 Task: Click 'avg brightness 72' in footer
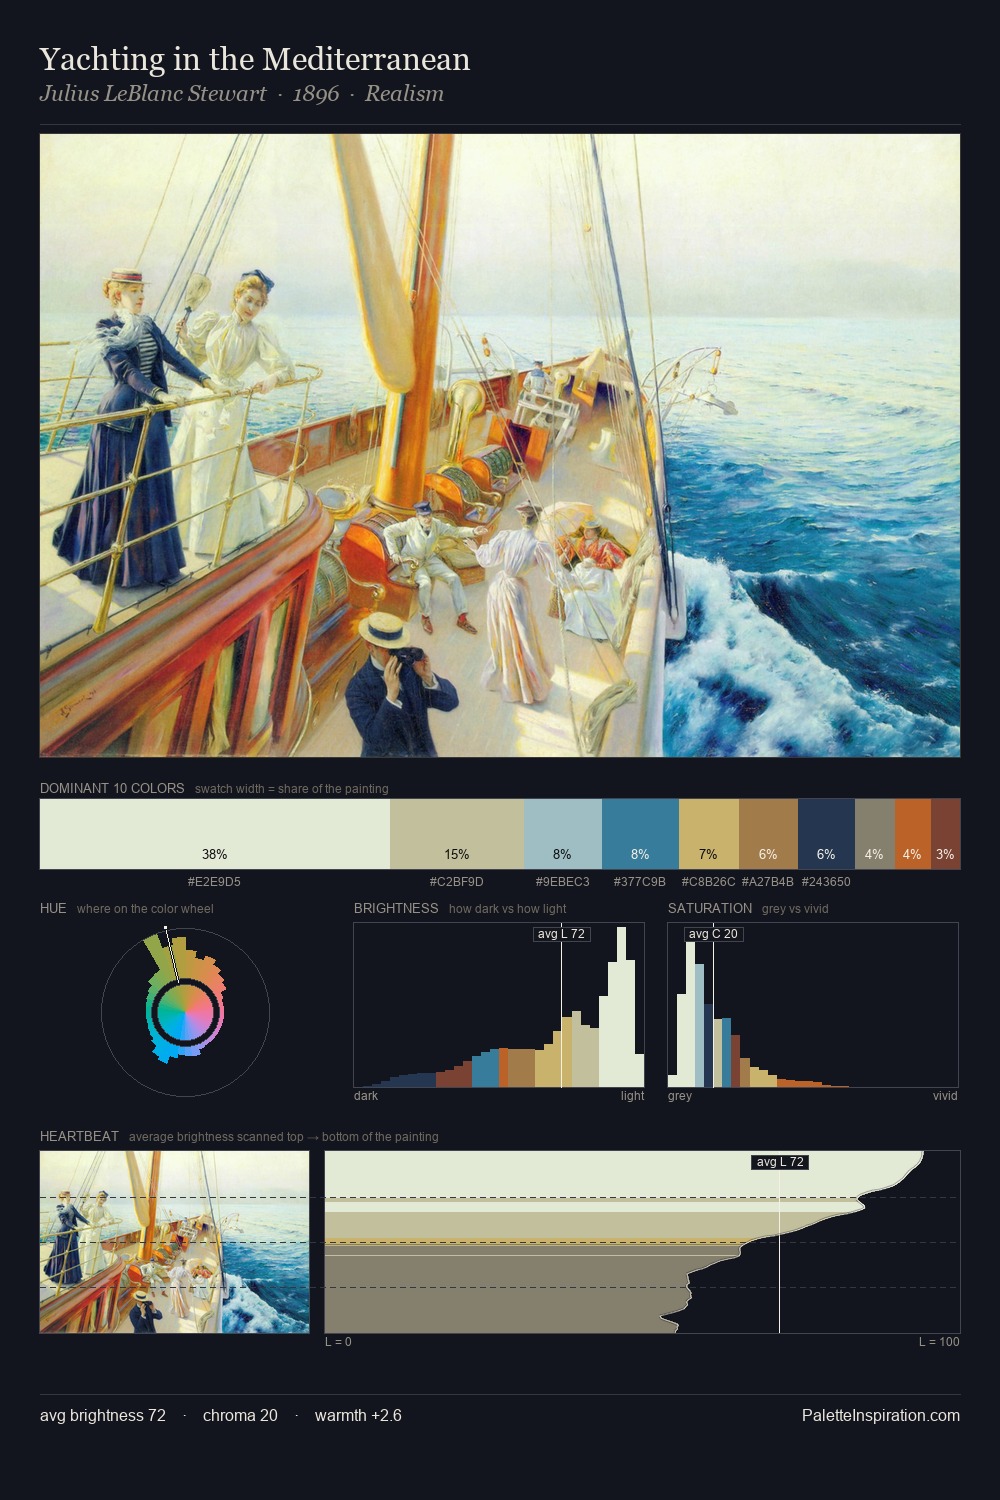103,1415
